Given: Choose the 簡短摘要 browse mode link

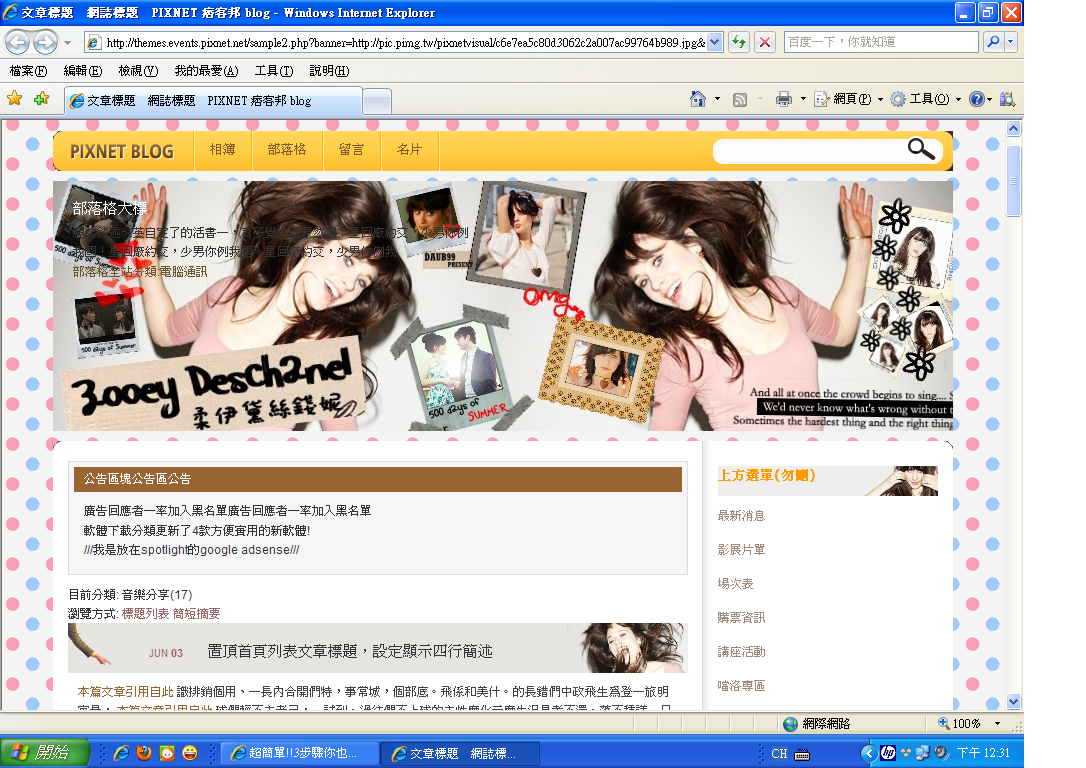Looking at the screenshot, I should pyautogui.click(x=197, y=614).
